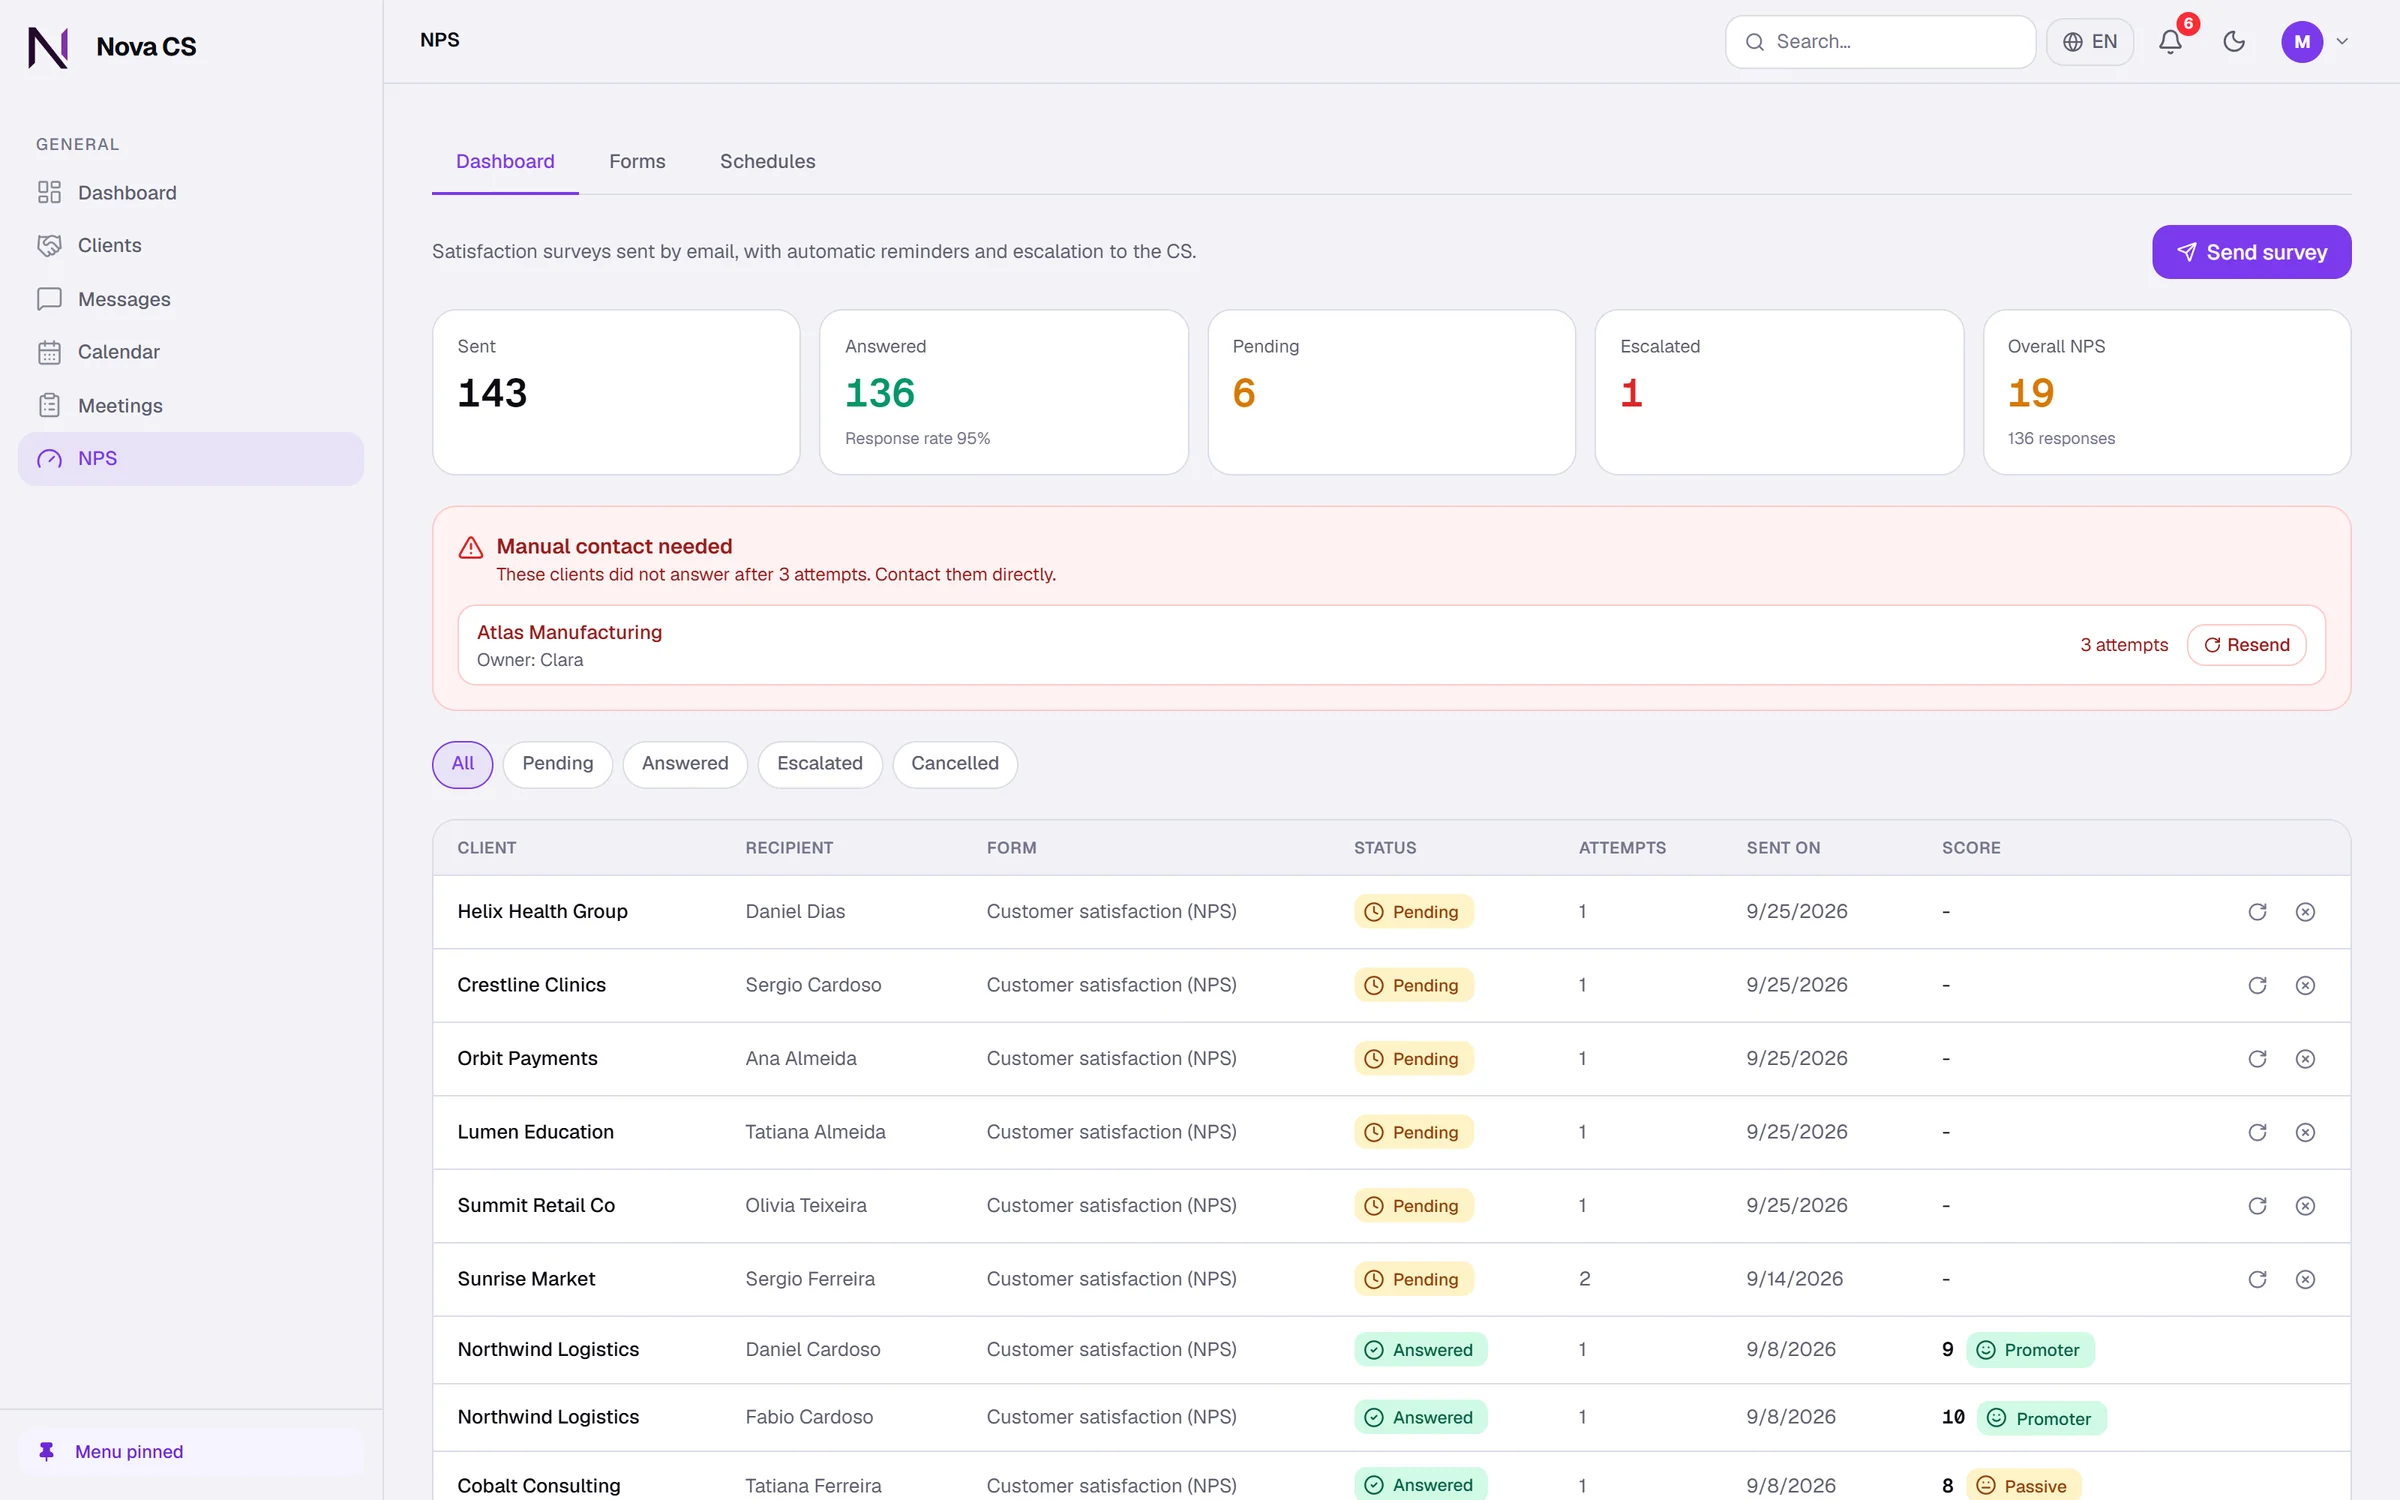Resend icon for Summit Retail Co
The image size is (2400, 1500).
tap(2257, 1205)
